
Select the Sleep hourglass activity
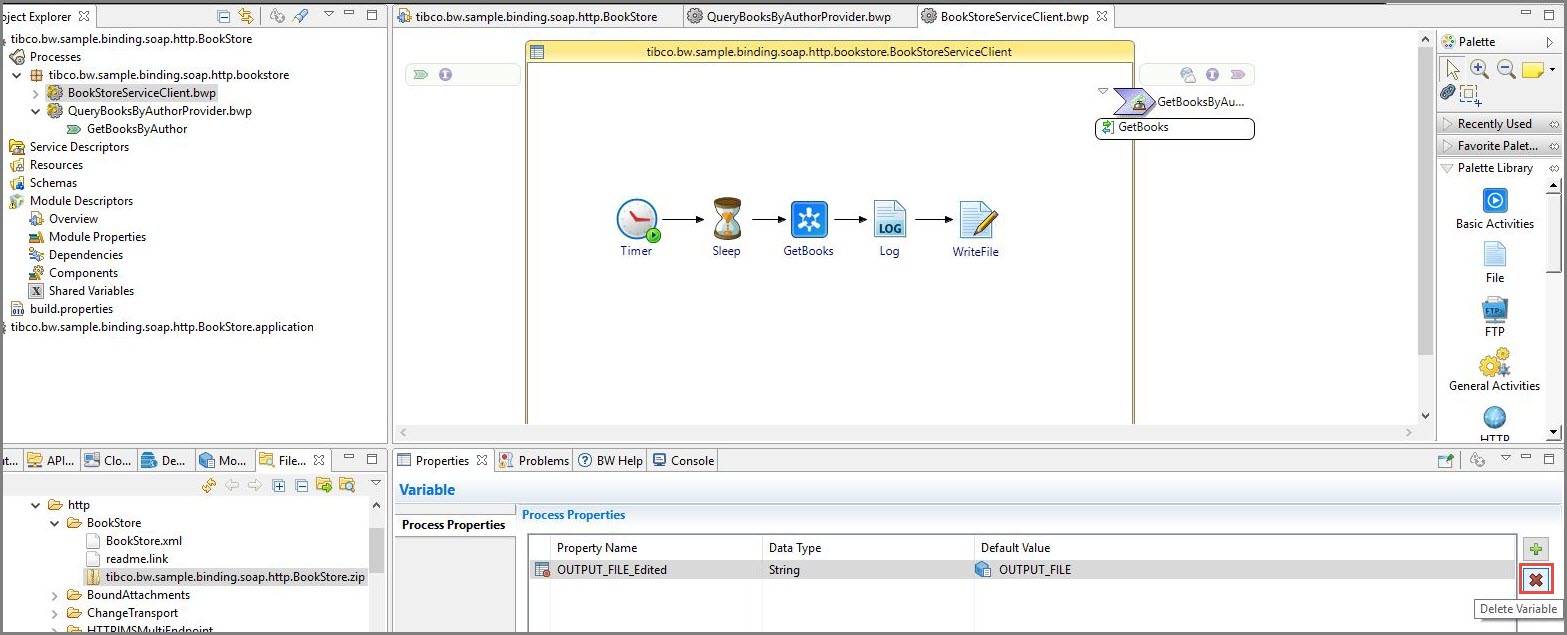point(726,219)
